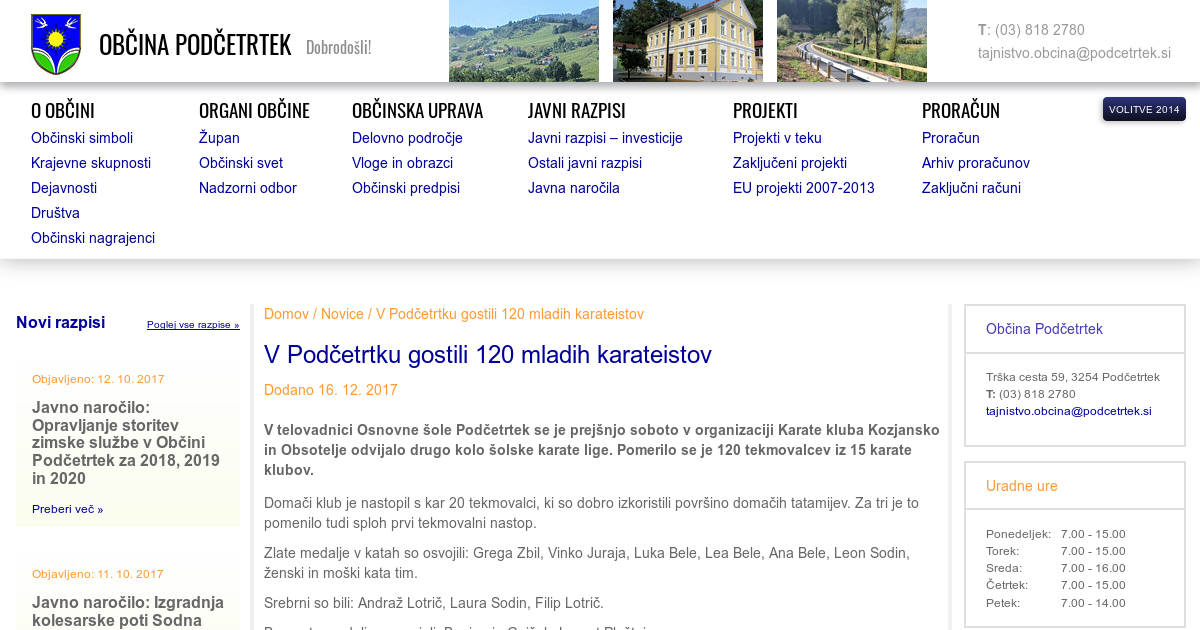Click the sidebar tajnistvo.obcina@podcetrtek.si email link
1200x630 pixels.
[1068, 411]
